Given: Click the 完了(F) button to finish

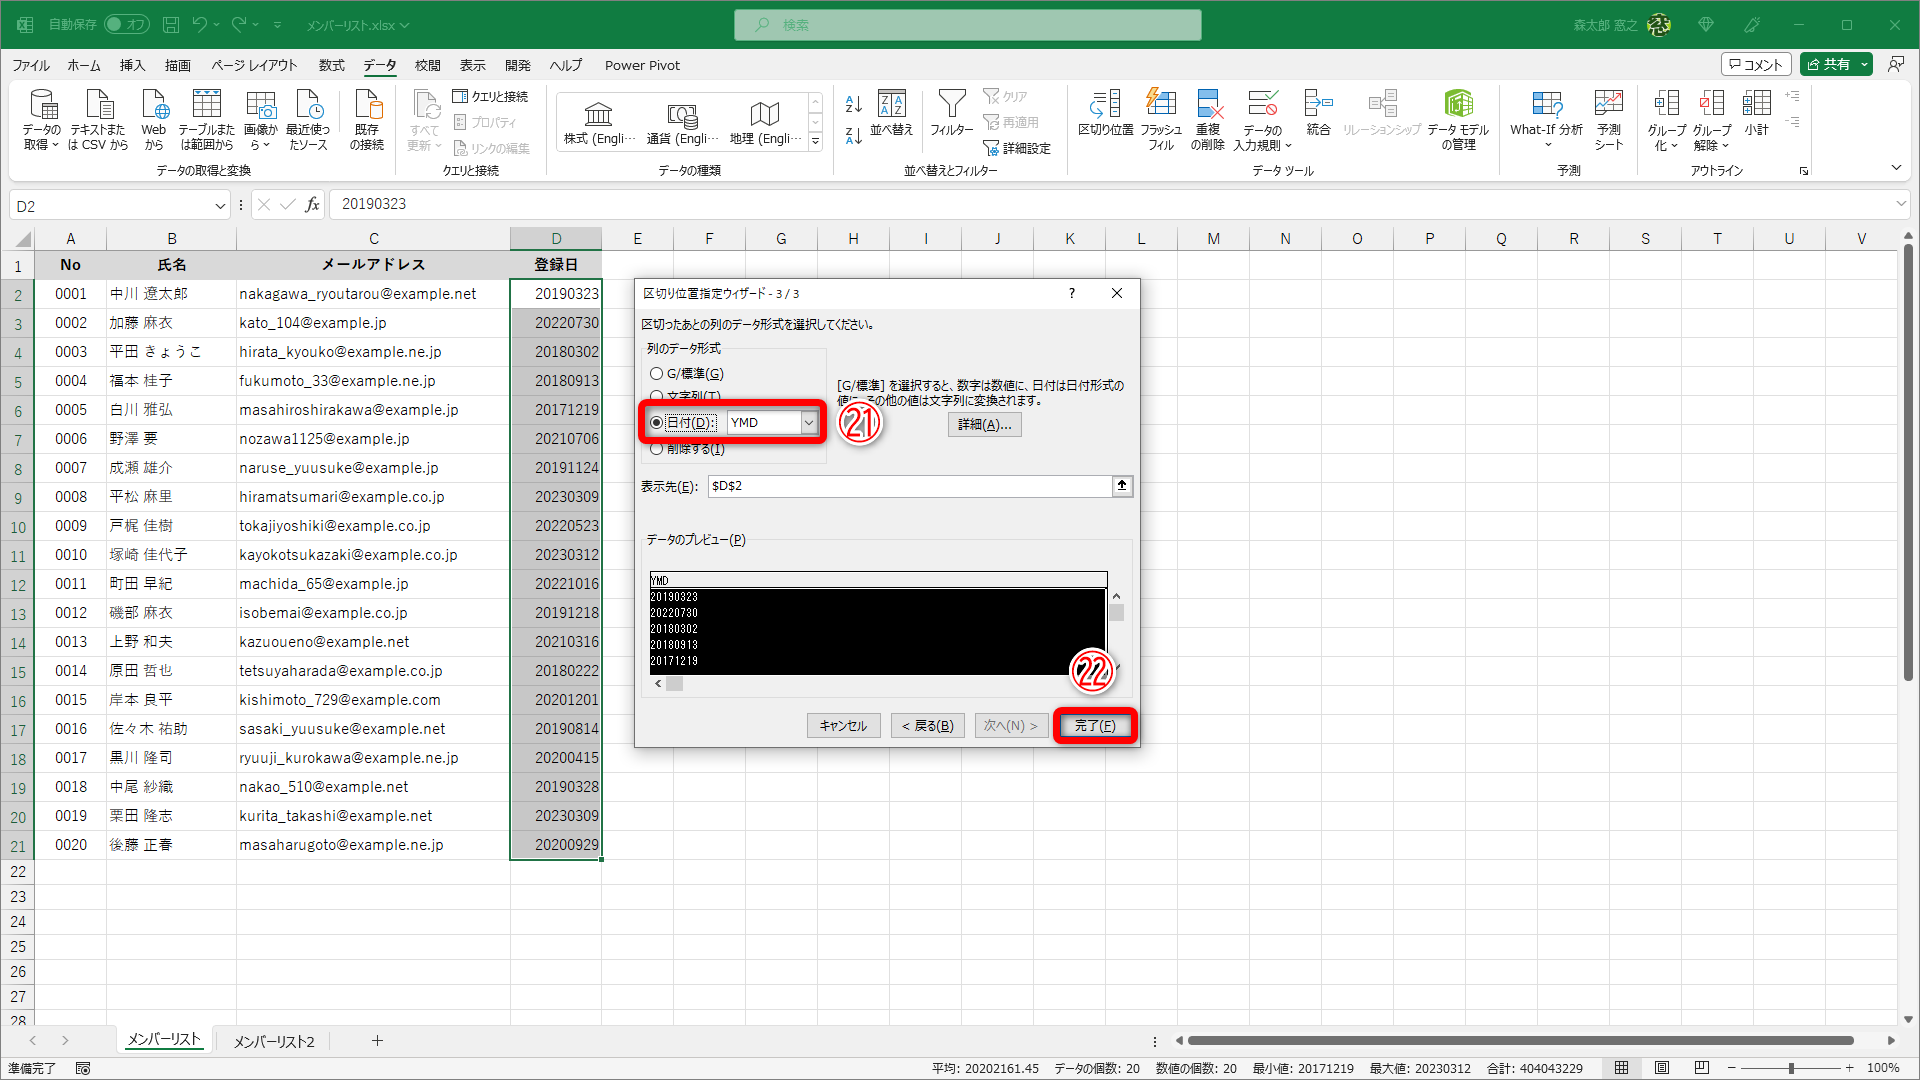Looking at the screenshot, I should (1095, 725).
